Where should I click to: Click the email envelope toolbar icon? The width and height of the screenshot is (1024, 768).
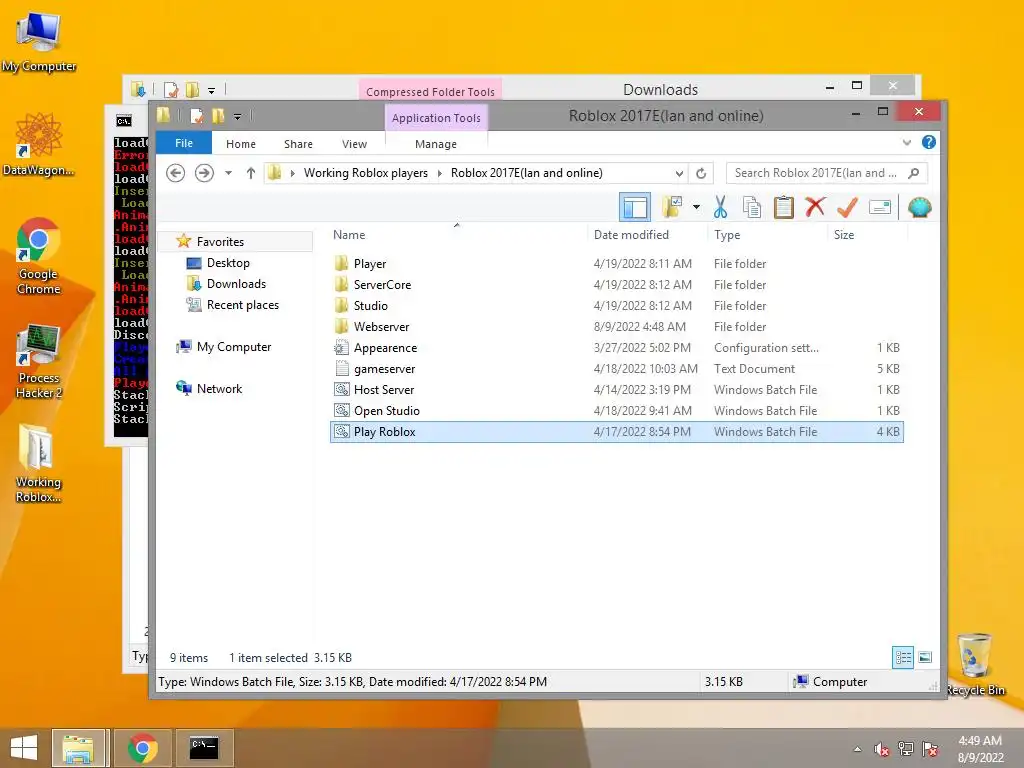coord(880,208)
